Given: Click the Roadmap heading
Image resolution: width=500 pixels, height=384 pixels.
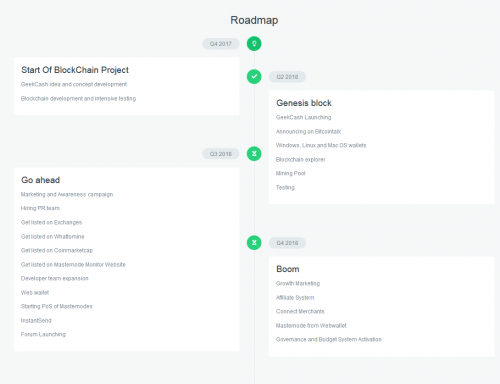Looking at the screenshot, I should coord(254,20).
